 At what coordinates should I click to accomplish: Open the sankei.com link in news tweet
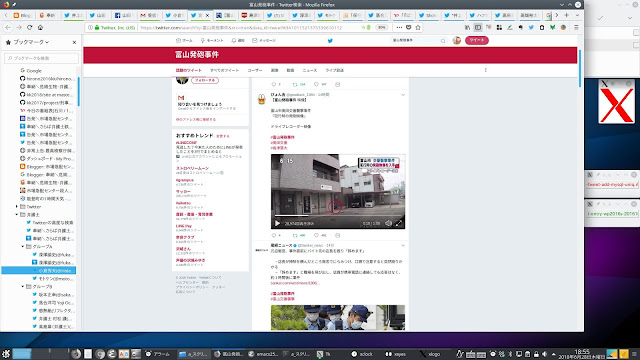[x=294, y=283]
